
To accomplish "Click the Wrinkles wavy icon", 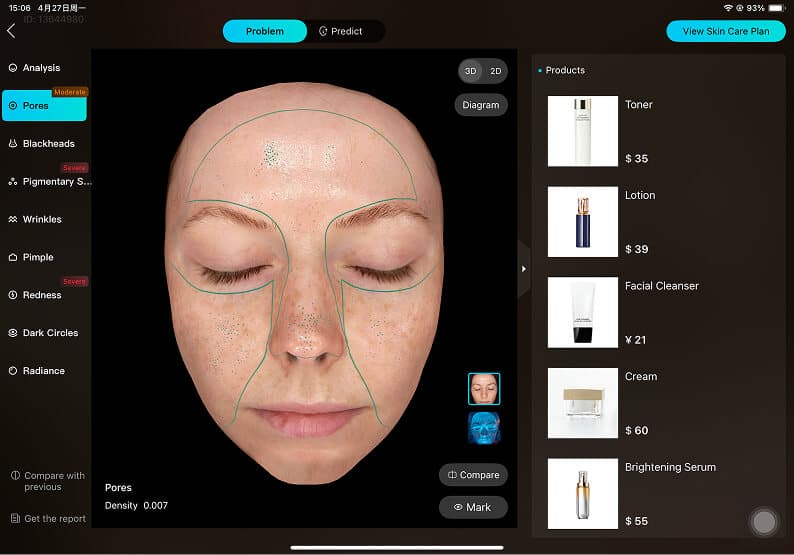I will point(13,219).
